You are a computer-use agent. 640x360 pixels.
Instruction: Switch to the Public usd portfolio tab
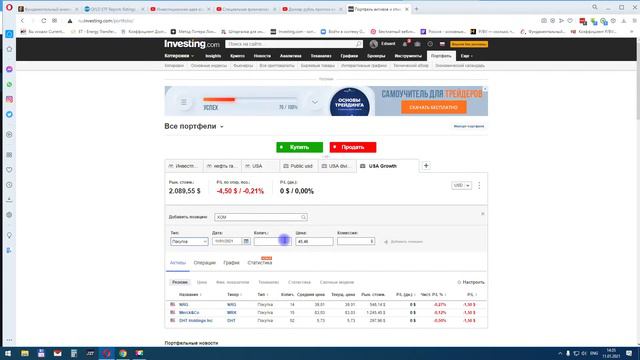pos(298,166)
